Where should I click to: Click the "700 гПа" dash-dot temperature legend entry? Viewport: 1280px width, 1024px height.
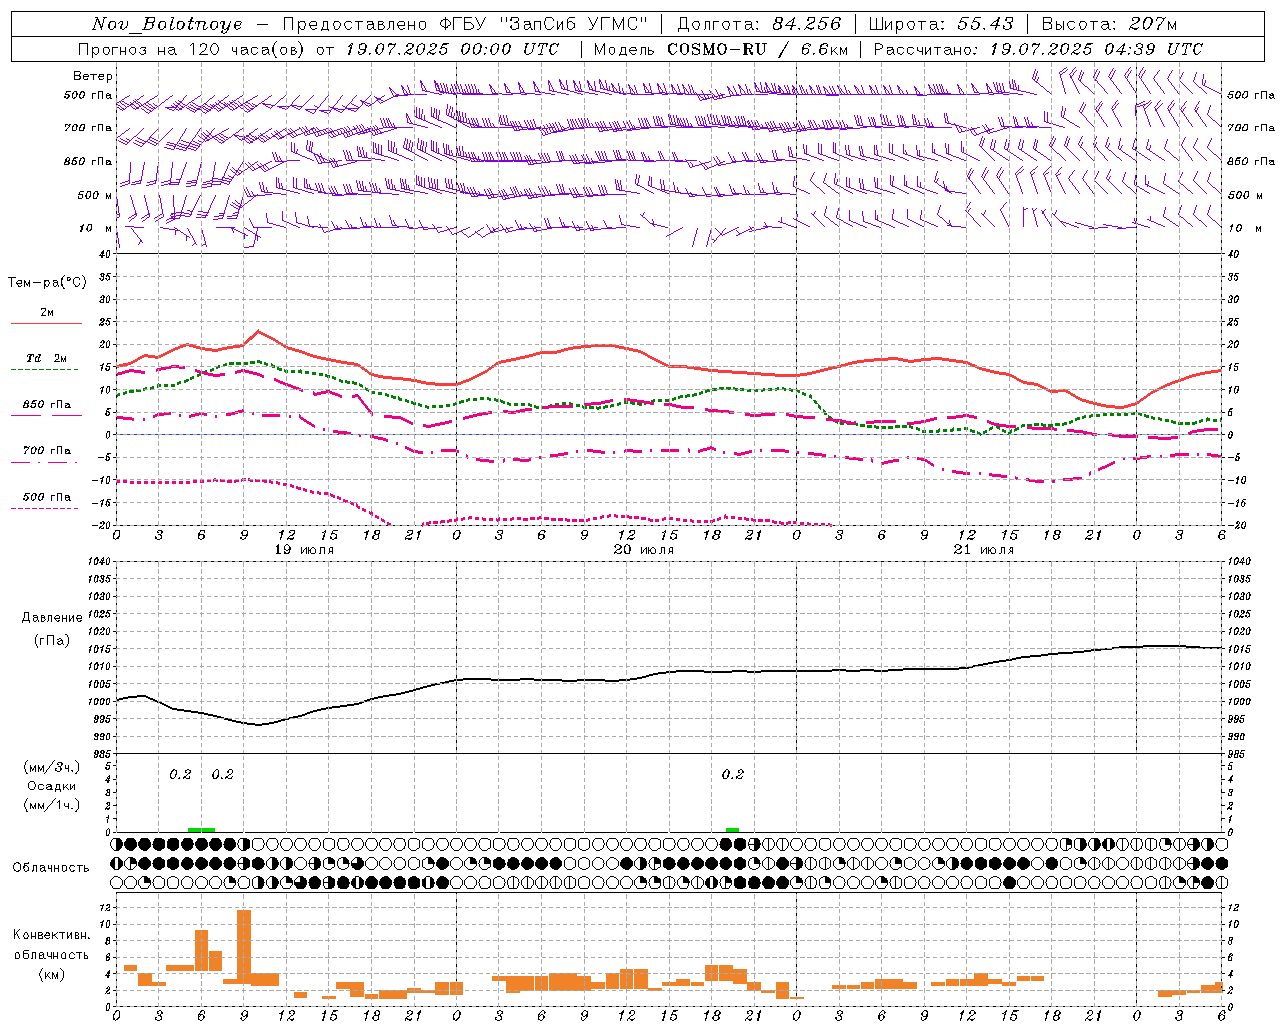47,454
